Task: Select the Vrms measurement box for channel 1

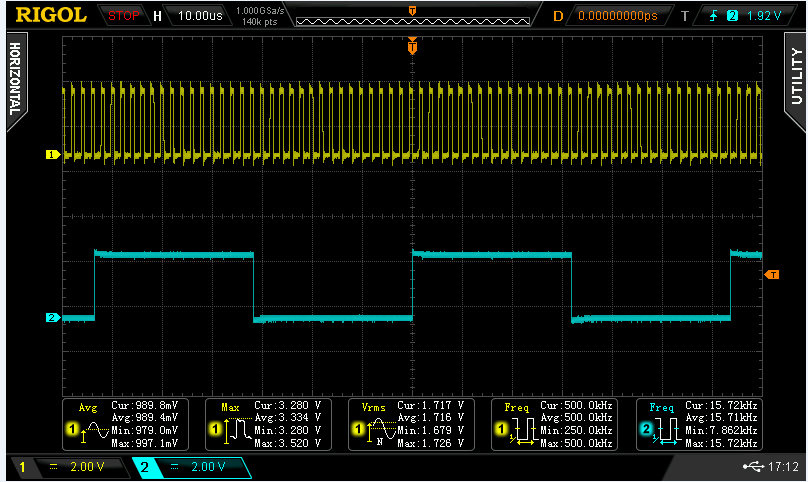Action: coord(411,424)
